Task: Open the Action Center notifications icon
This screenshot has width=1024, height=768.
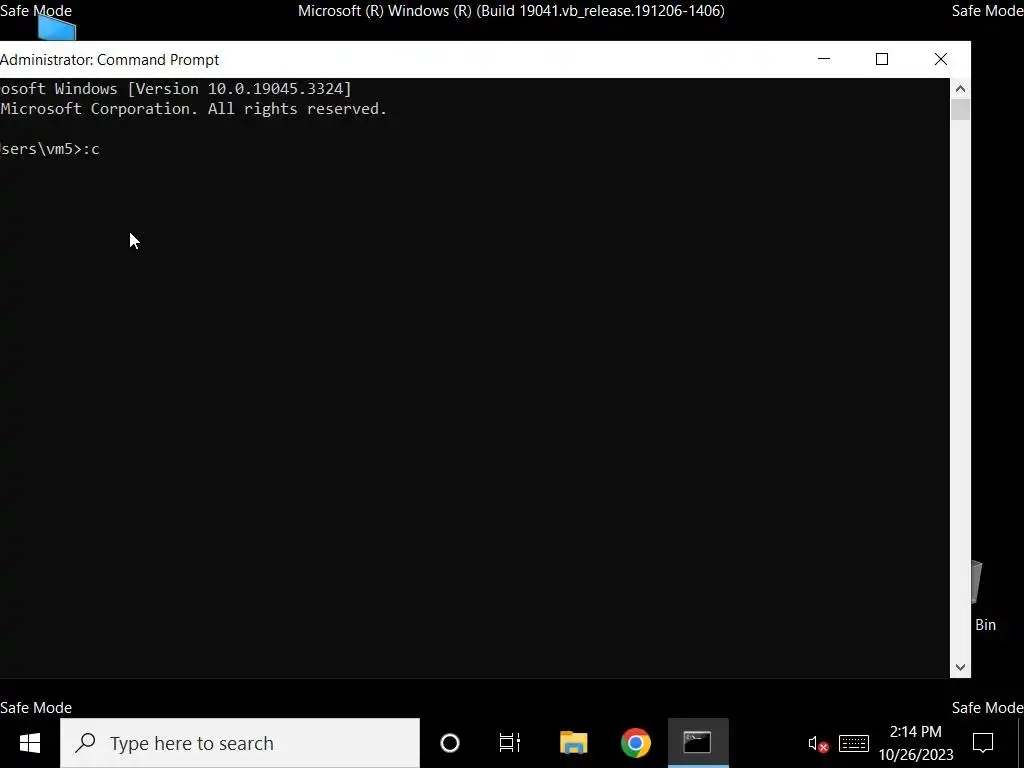Action: [x=983, y=743]
